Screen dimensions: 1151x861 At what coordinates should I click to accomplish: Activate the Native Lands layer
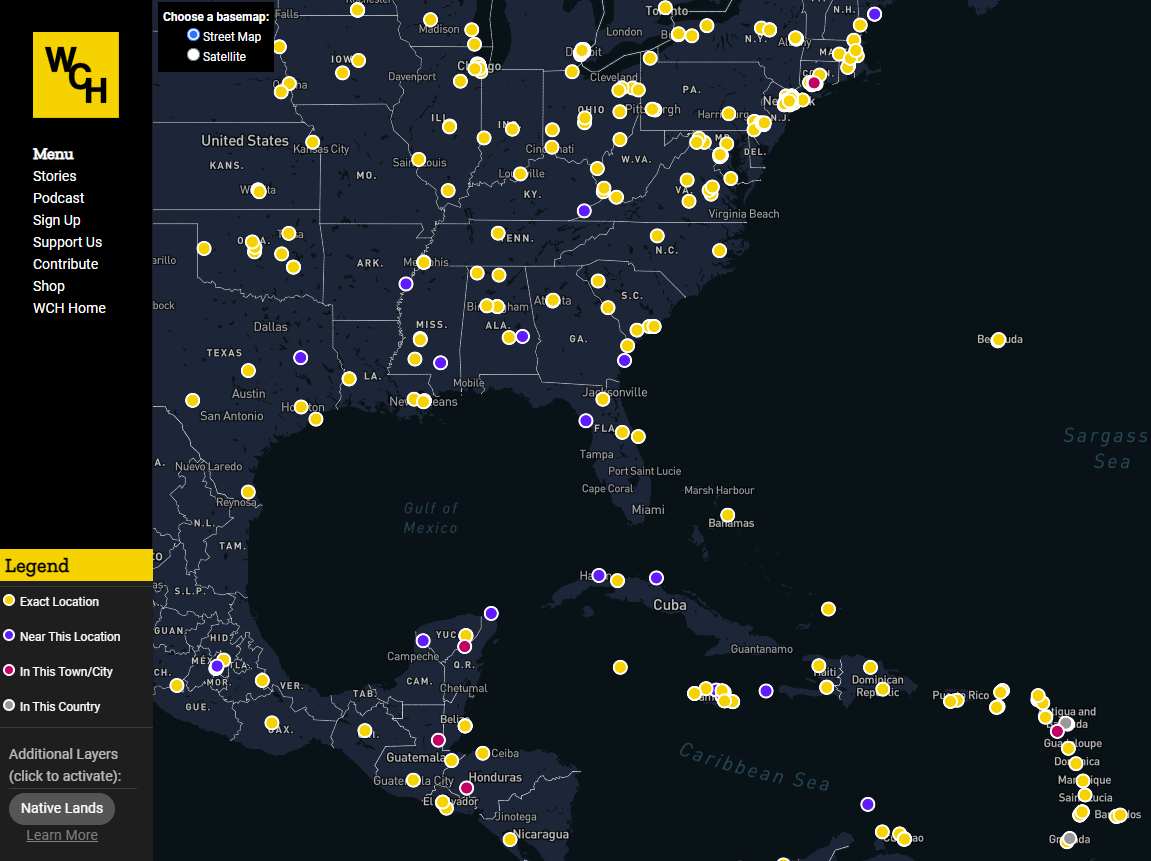pyautogui.click(x=61, y=808)
